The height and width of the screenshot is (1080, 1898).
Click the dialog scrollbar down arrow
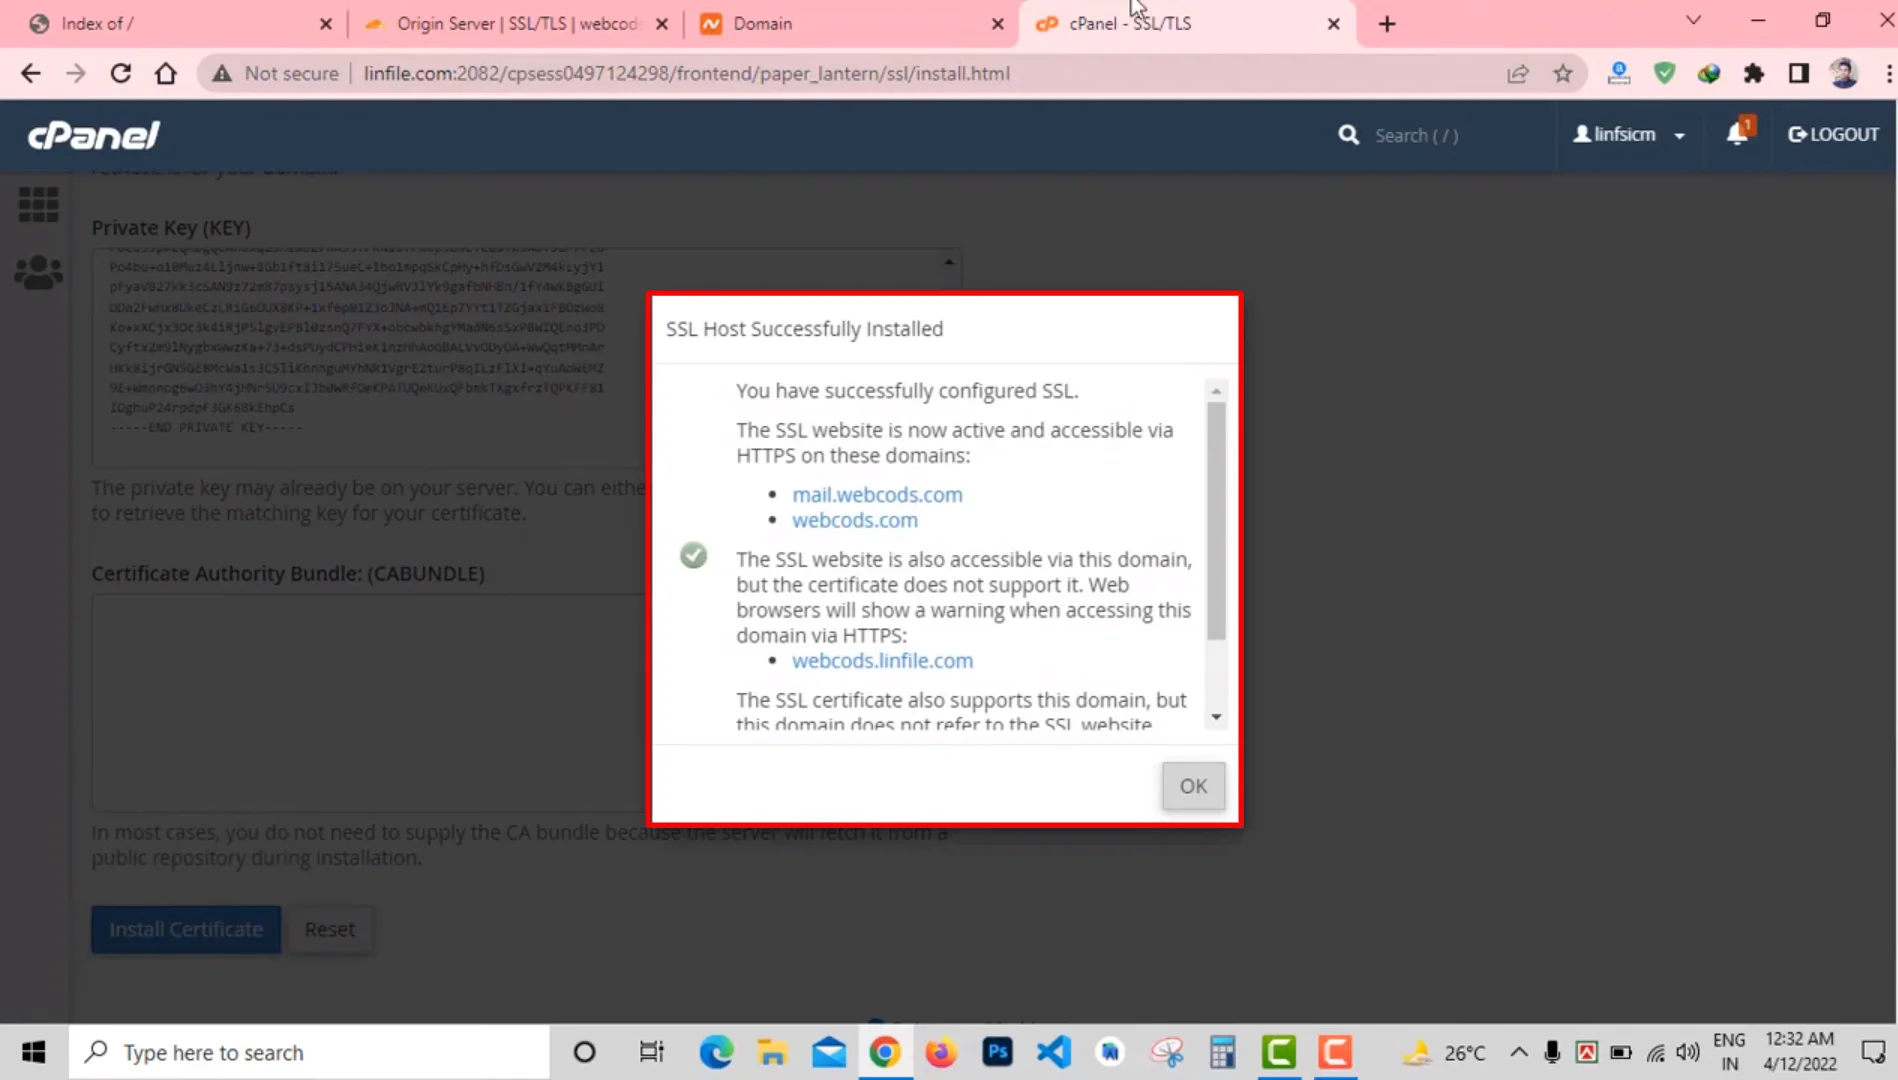pos(1216,717)
